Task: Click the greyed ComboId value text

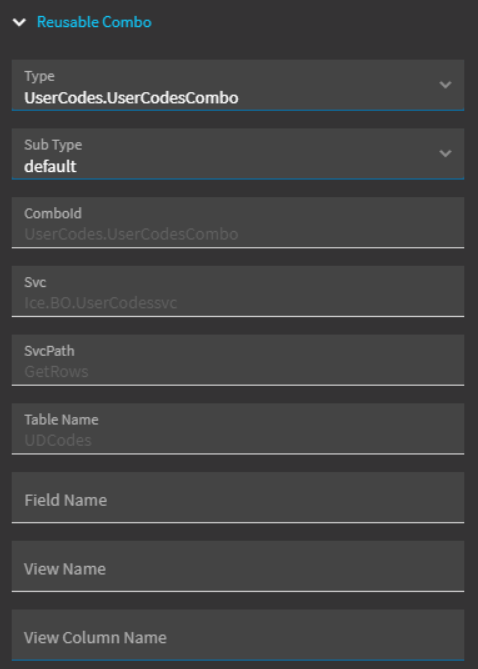Action: pyautogui.click(x=131, y=234)
